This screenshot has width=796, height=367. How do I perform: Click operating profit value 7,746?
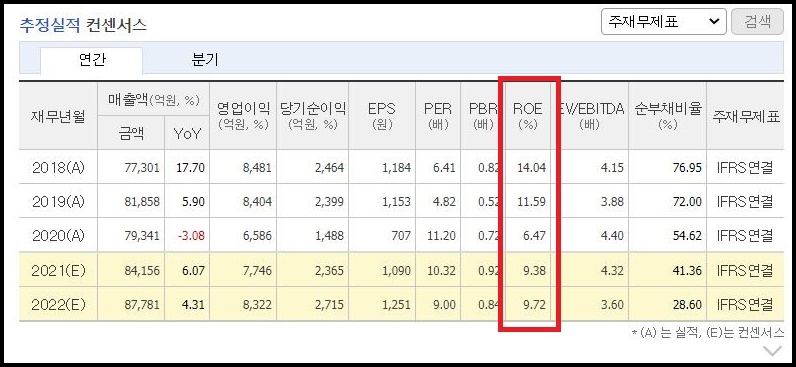coord(257,271)
